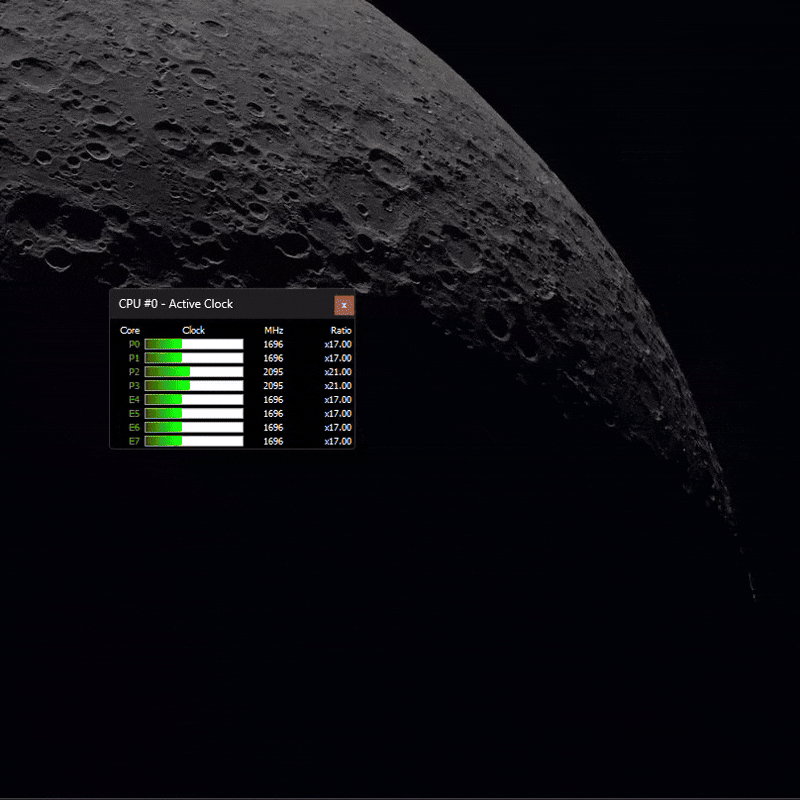Image resolution: width=800 pixels, height=800 pixels.
Task: Click the P0 clock bar
Action: (194, 344)
